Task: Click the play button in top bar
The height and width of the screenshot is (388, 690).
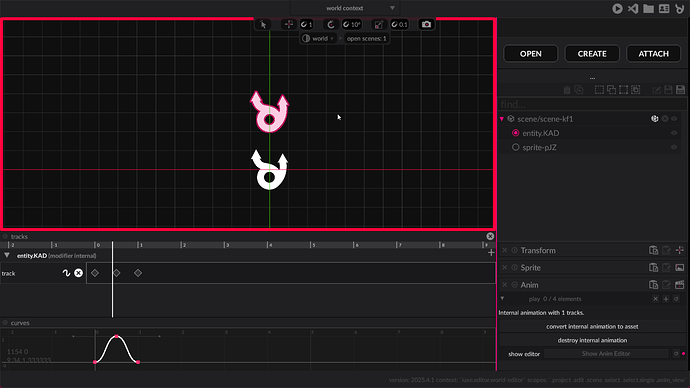Action: [x=617, y=8]
